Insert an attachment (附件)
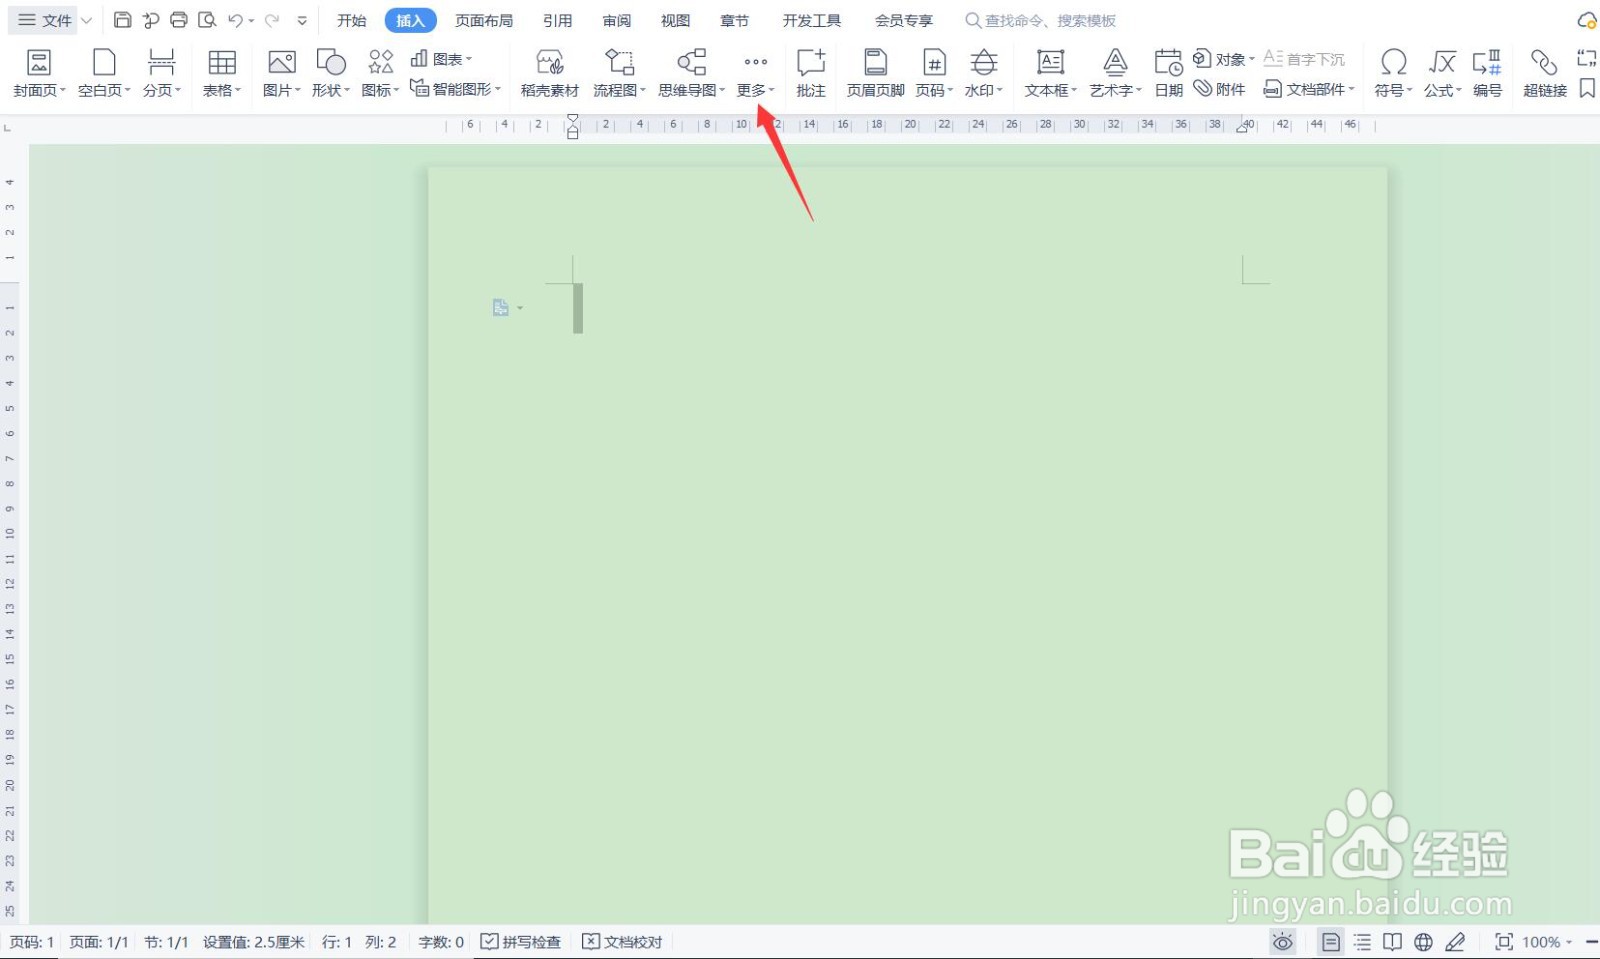The width and height of the screenshot is (1600, 959). pos(1219,89)
